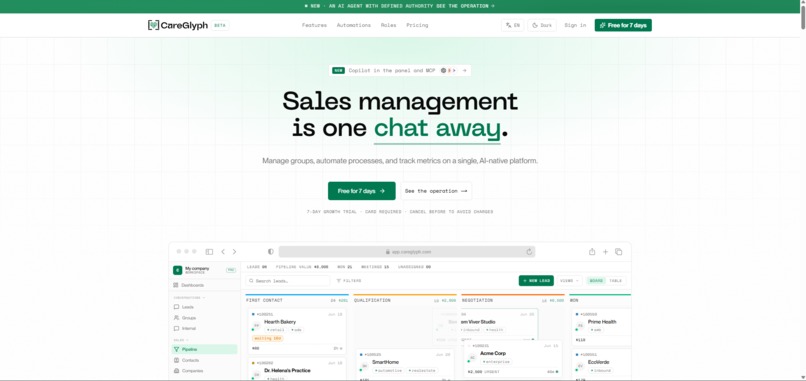Open the Features menu item
806x381 pixels.
[x=314, y=25]
